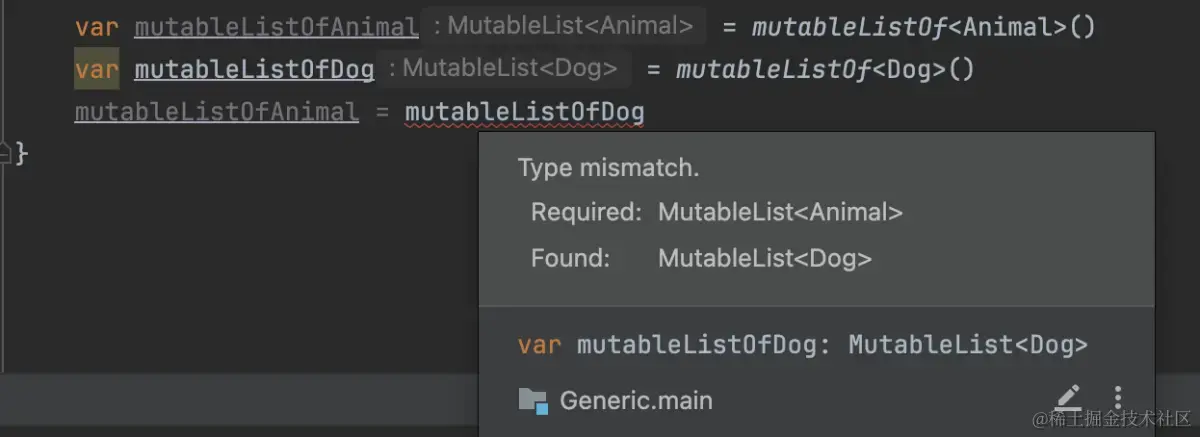Click the pencil edit icon in tooltip
Screen dimensions: 1200x437
point(1069,398)
